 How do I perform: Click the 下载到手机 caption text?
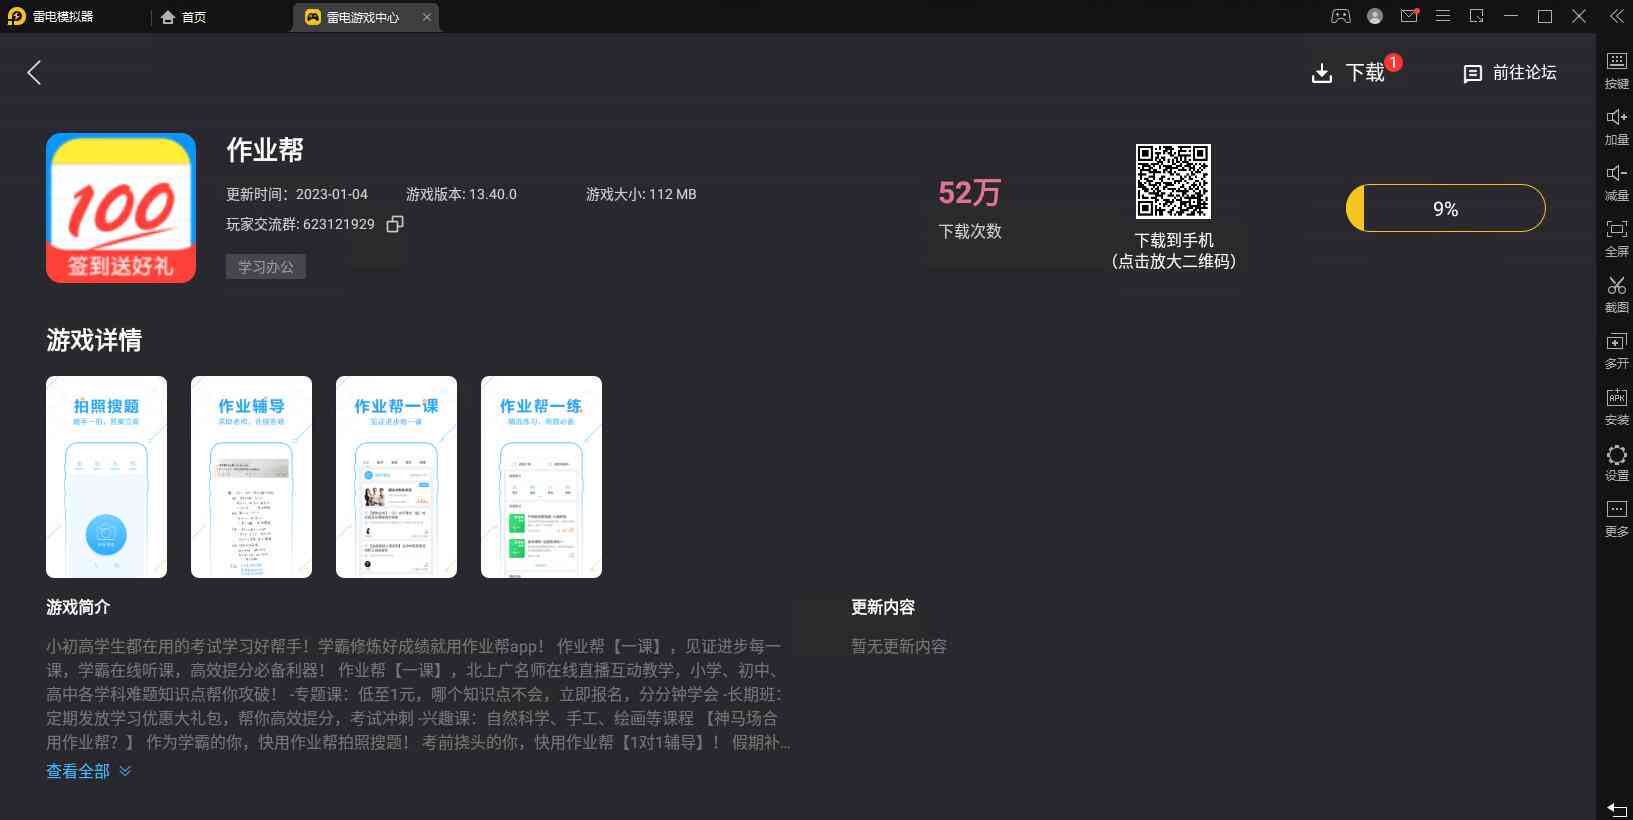(1174, 240)
